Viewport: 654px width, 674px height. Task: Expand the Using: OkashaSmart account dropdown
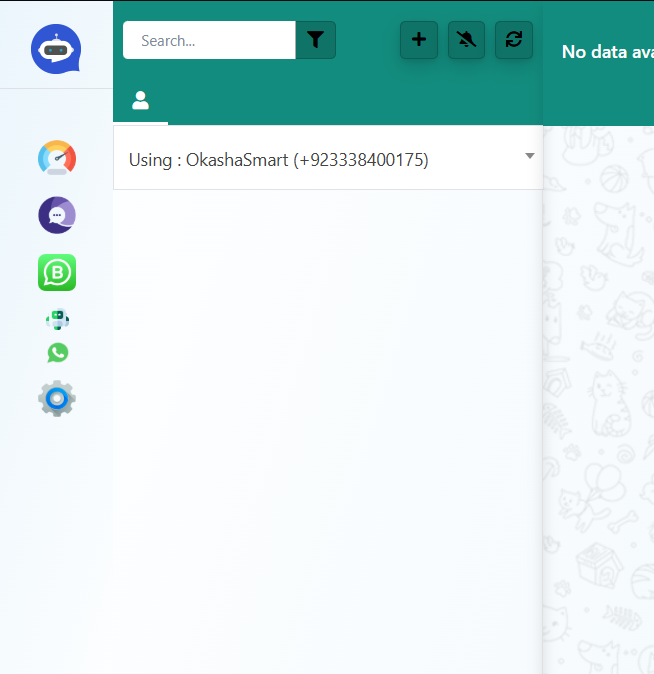[x=328, y=158]
